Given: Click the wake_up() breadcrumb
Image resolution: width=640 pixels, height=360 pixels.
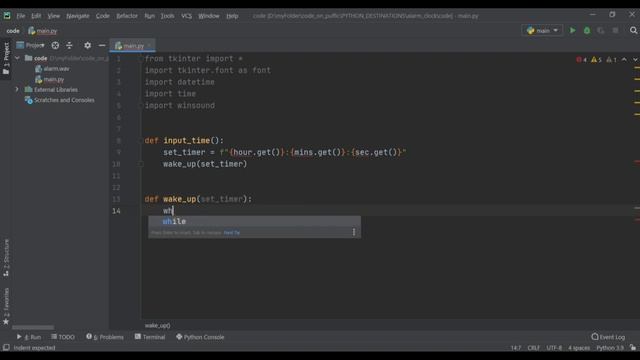Looking at the screenshot, I should 158,325.
